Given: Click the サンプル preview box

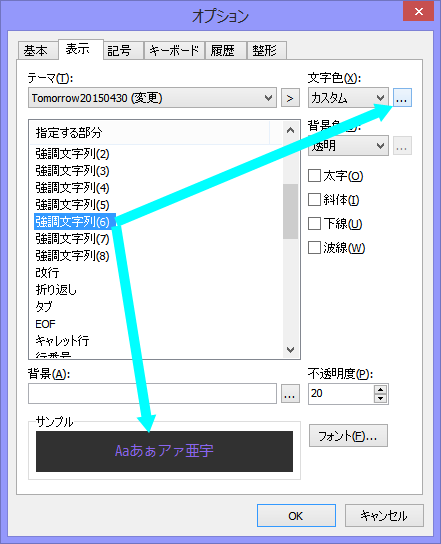Looking at the screenshot, I should (164, 451).
